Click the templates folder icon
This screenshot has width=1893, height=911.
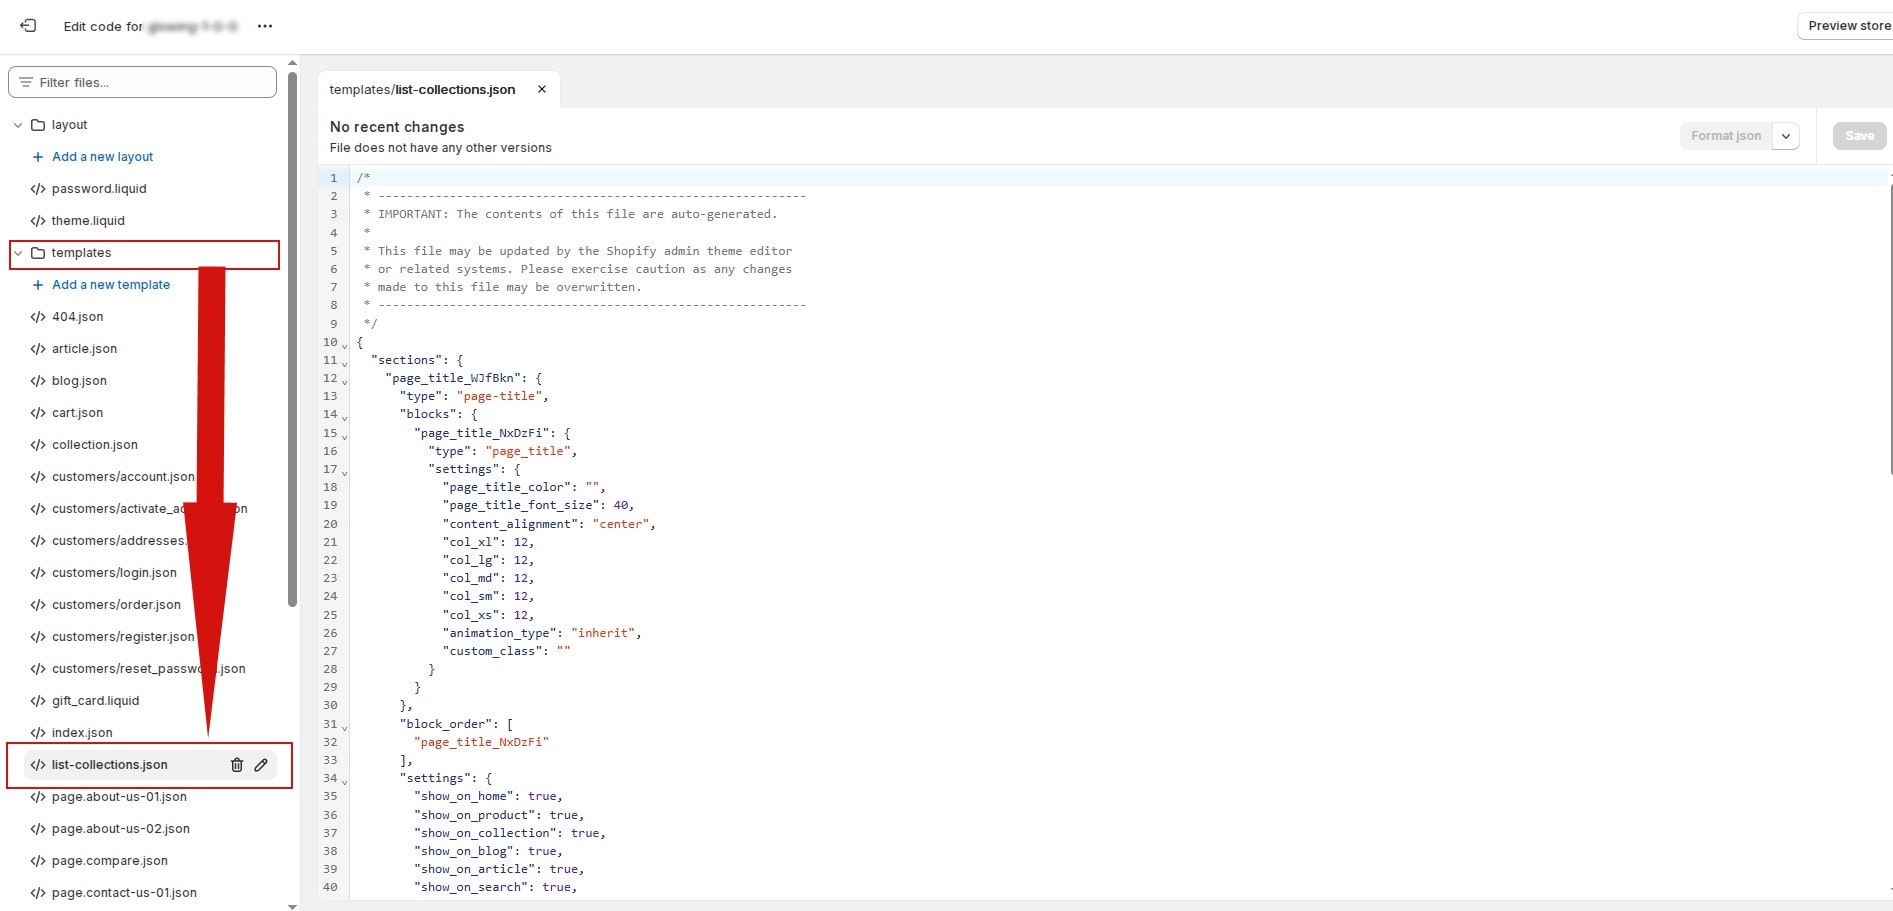(x=38, y=253)
